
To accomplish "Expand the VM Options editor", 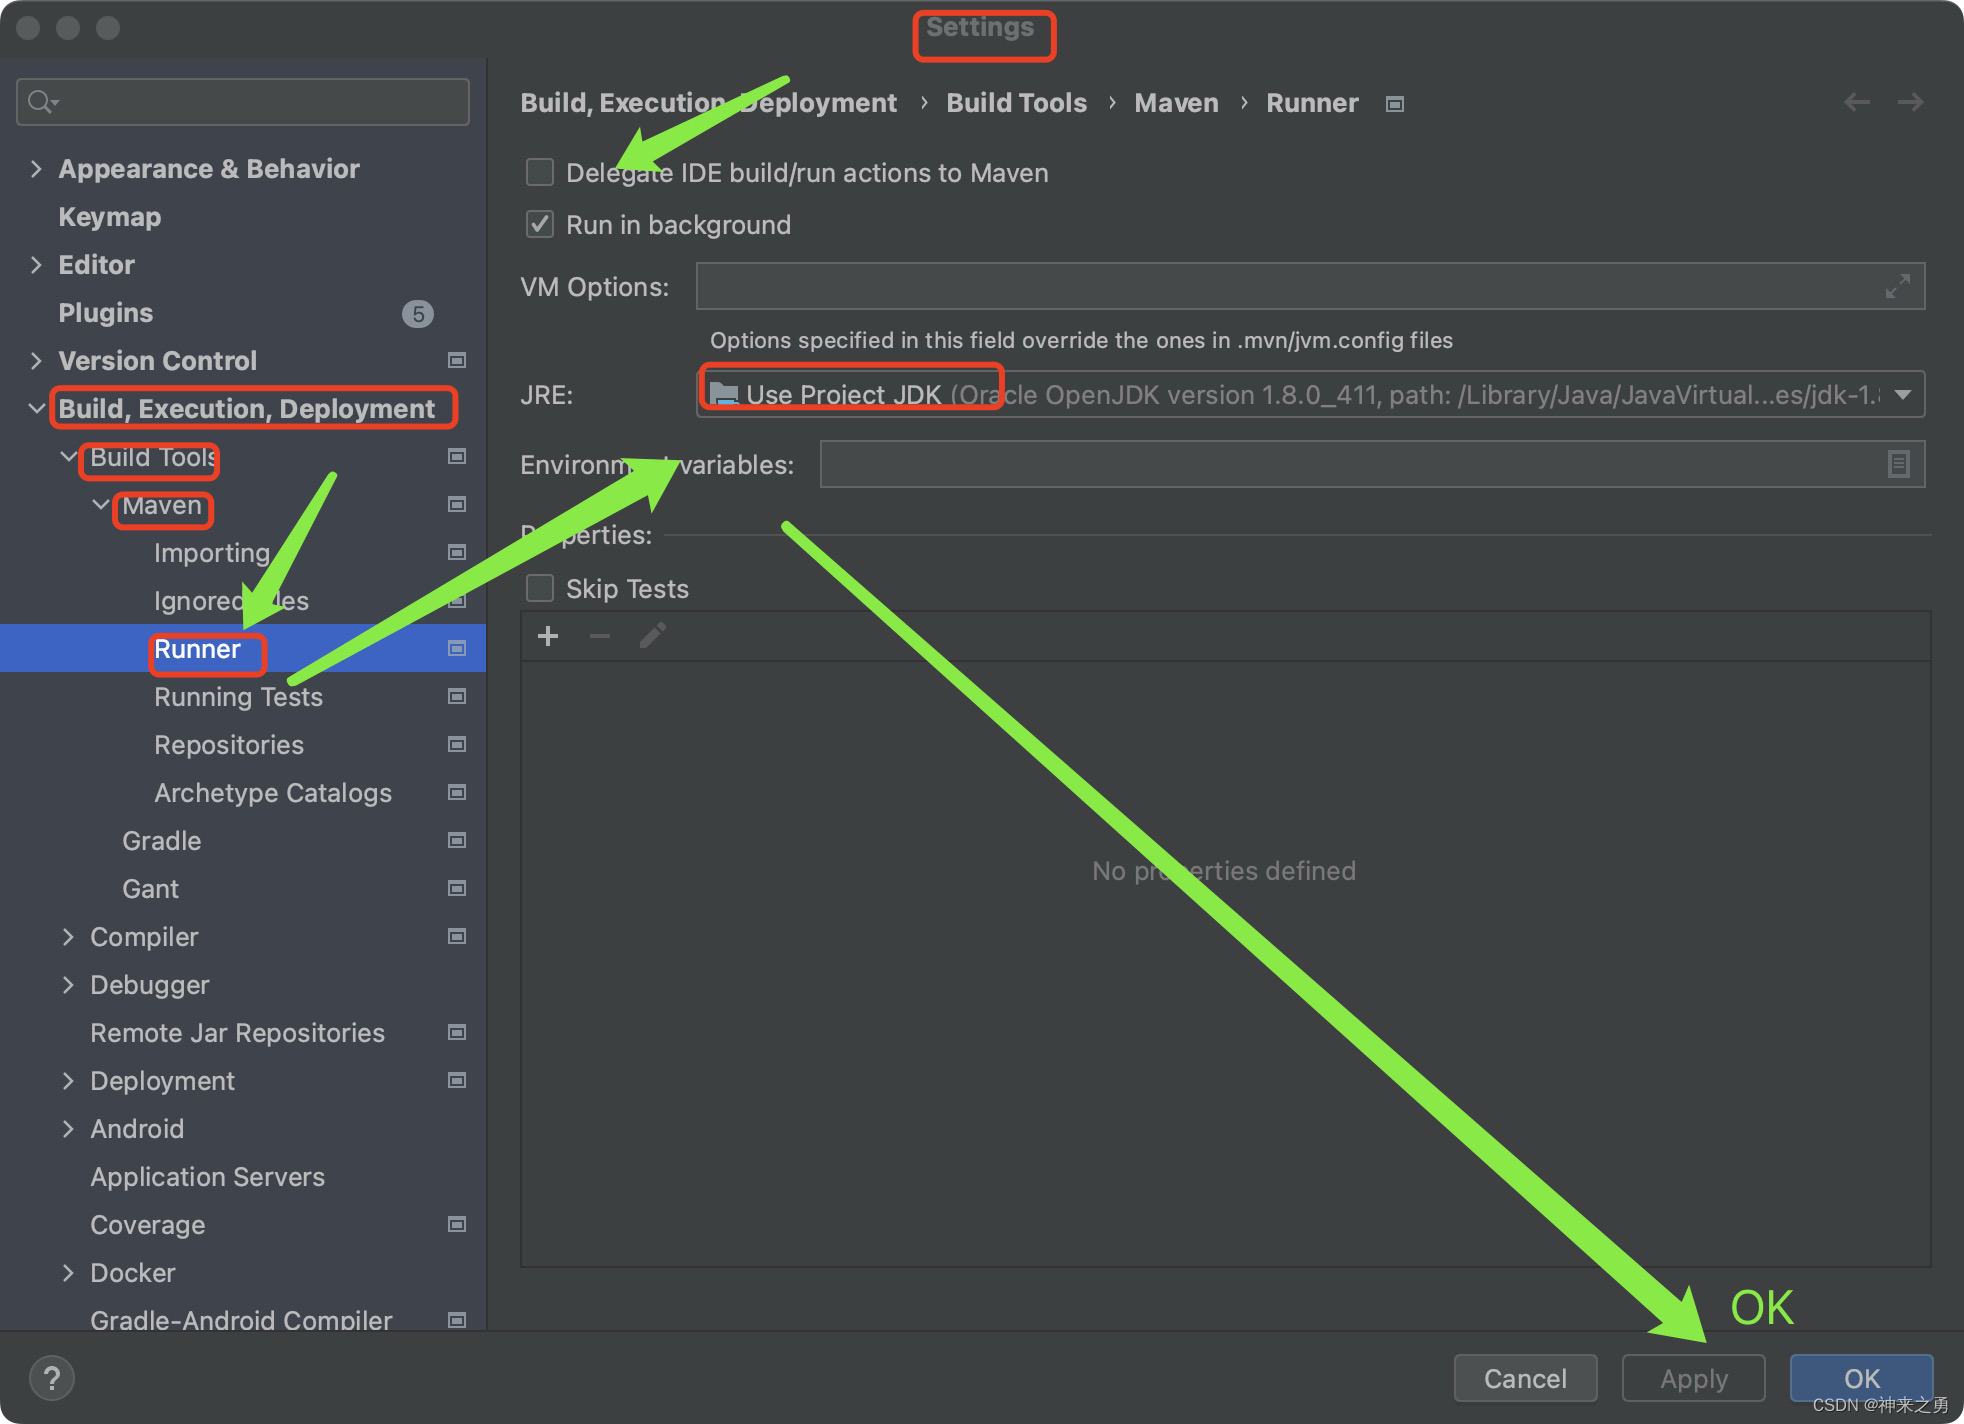I will (1896, 287).
